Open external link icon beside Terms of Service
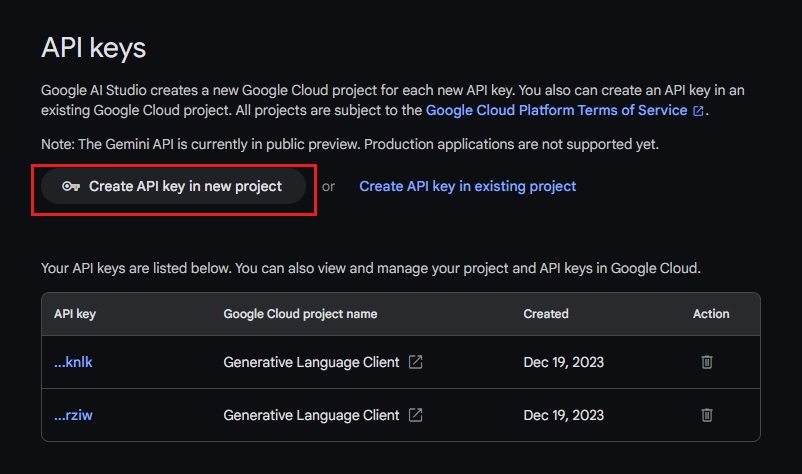The width and height of the screenshot is (802, 474). click(699, 110)
